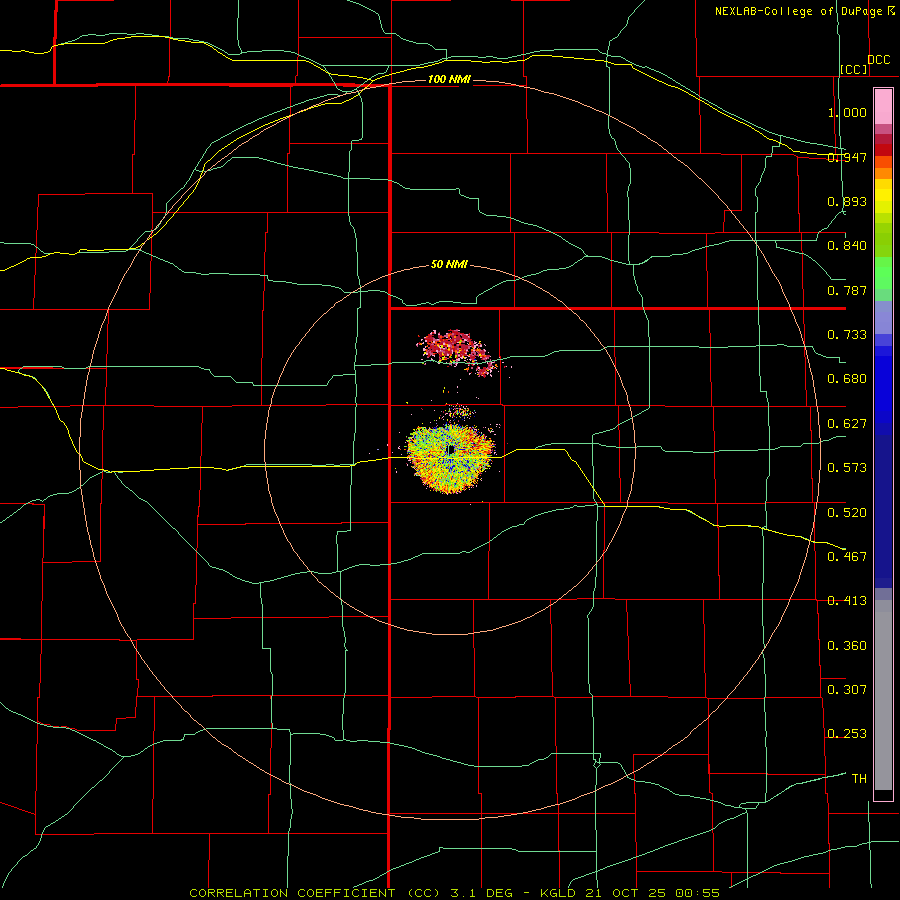The height and width of the screenshot is (900, 900).
Task: Click the [CC] legend header
Action: click(854, 69)
